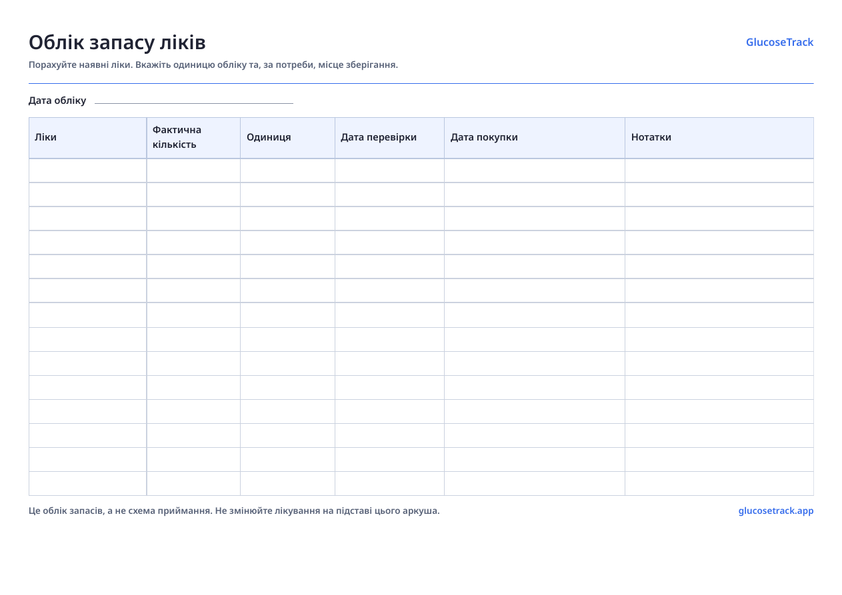This screenshot has width=842, height=595.
Task: Click the Одиниця column header
Action: click(x=288, y=137)
